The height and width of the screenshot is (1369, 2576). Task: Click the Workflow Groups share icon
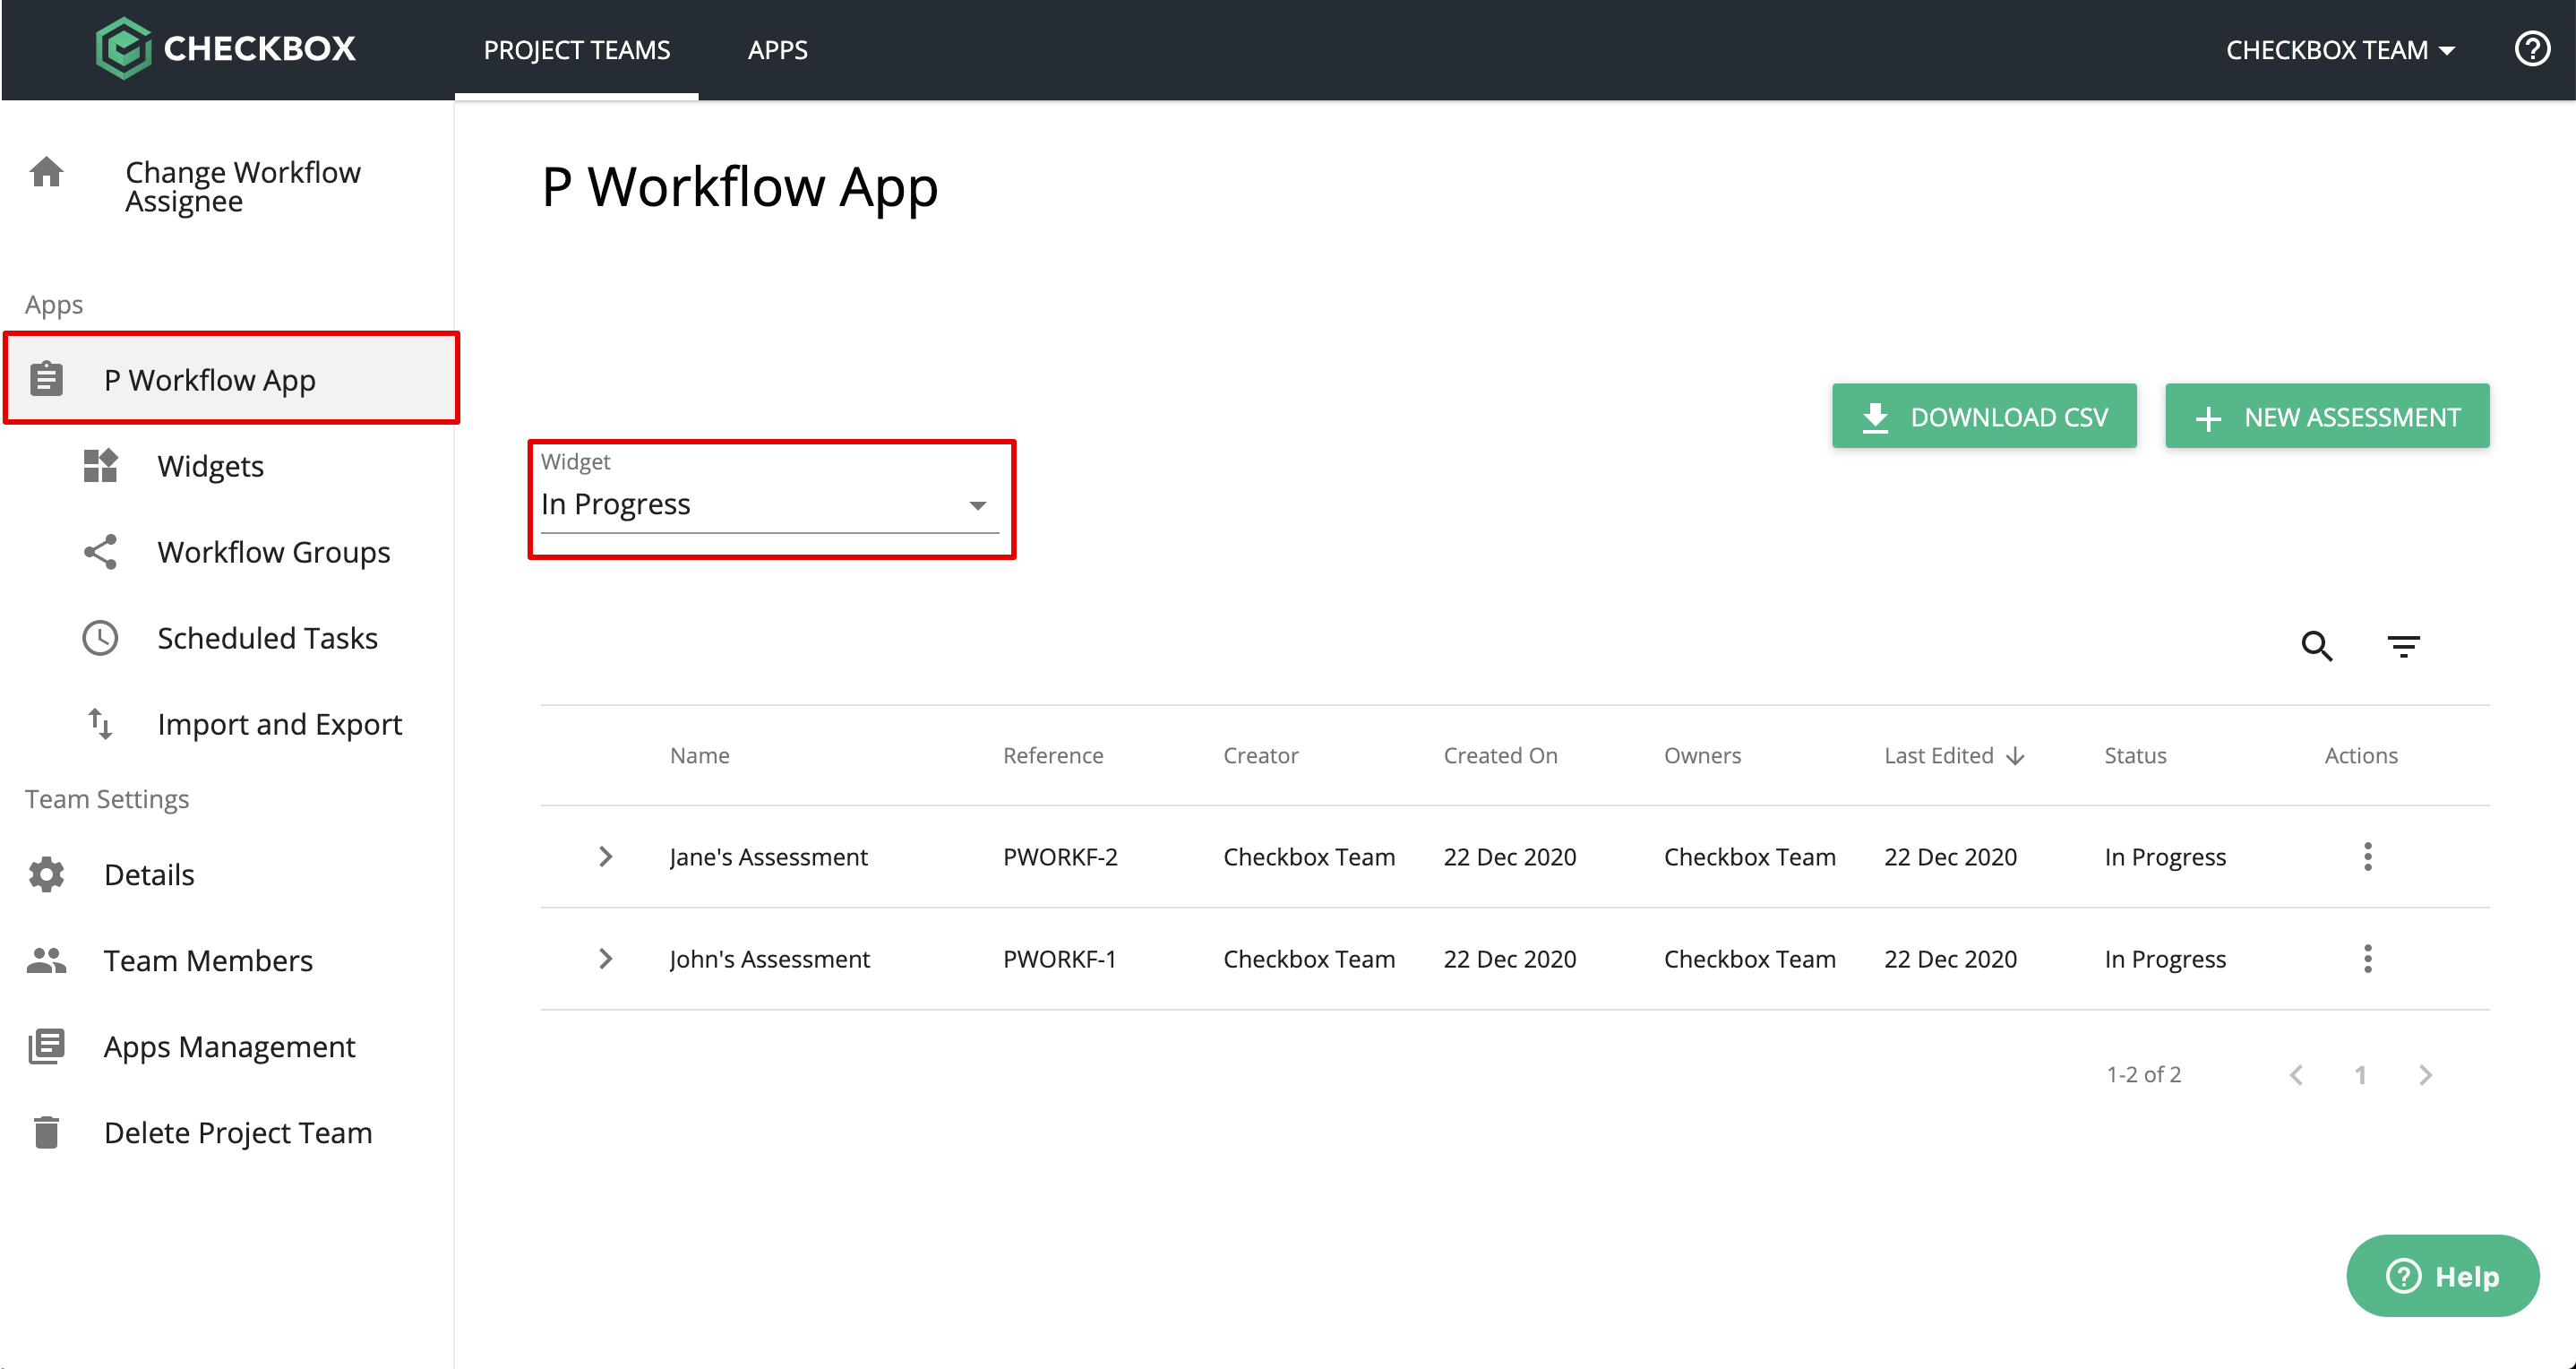point(100,552)
